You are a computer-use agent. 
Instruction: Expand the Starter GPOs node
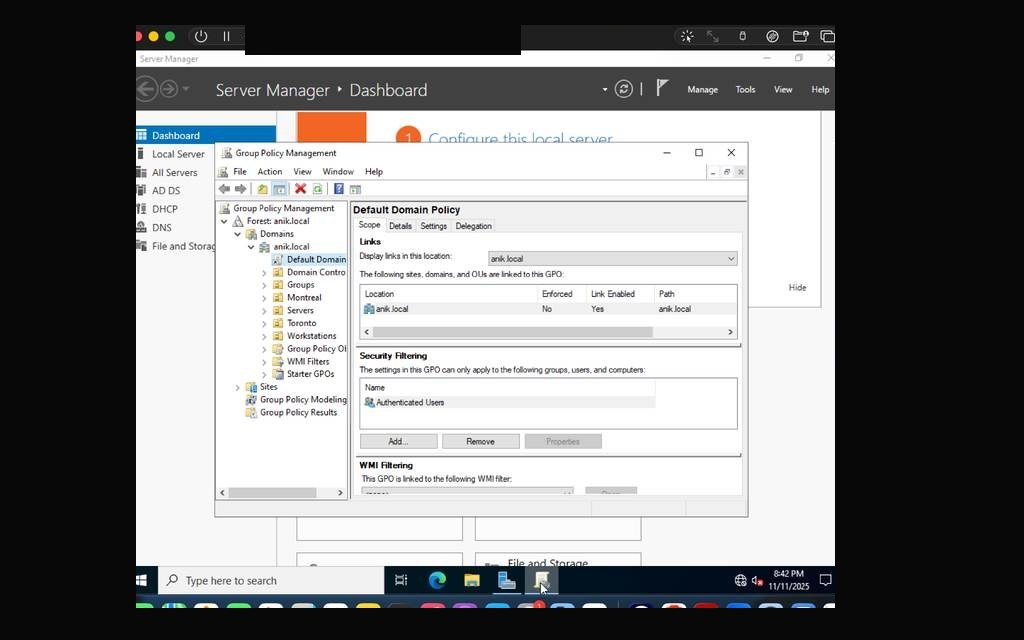coord(264,374)
